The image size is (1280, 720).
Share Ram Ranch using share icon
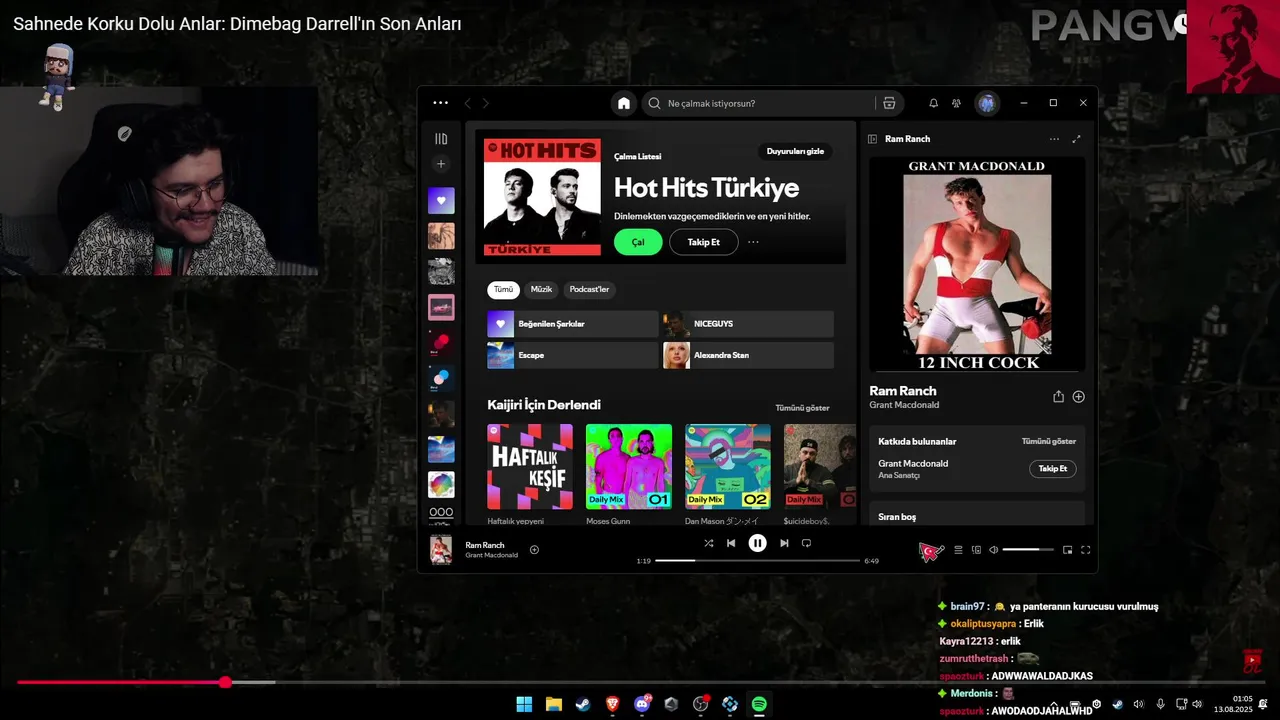tap(1058, 396)
